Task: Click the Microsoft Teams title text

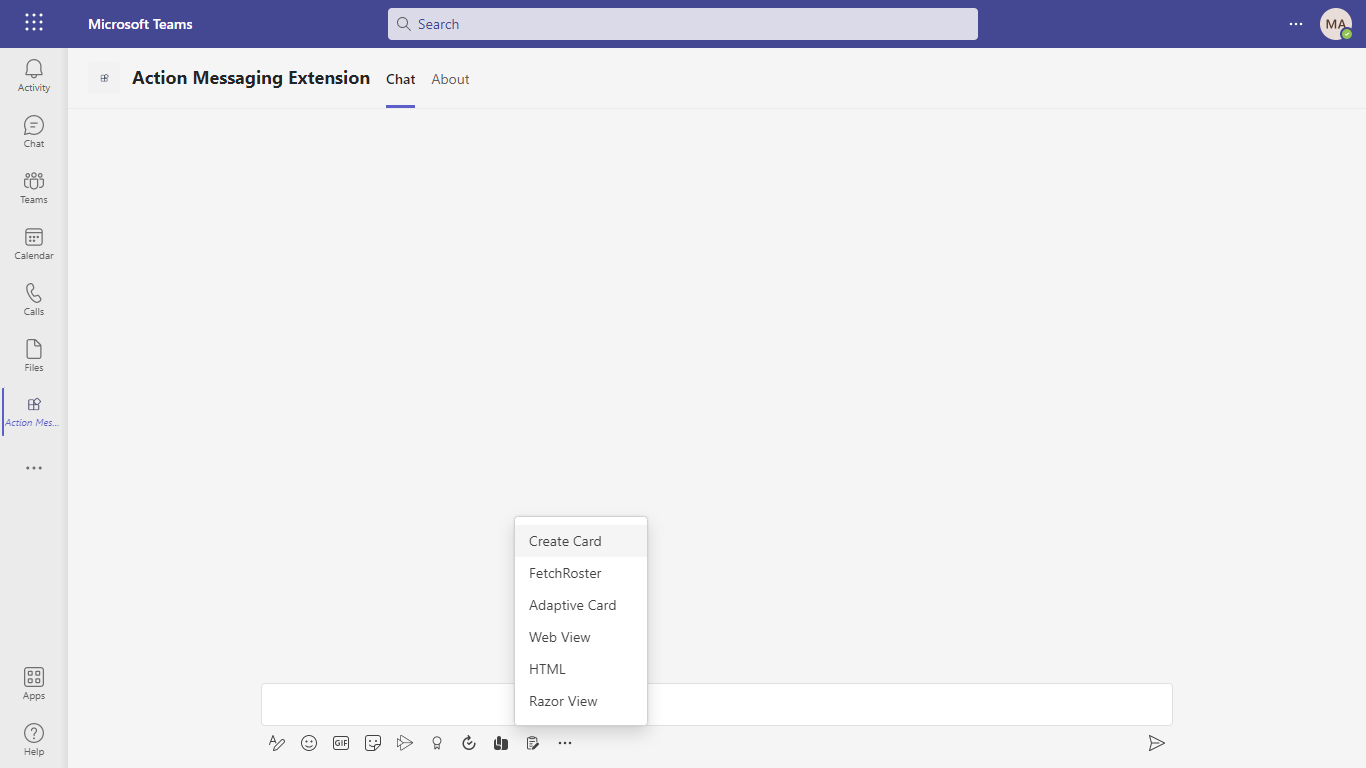Action: 140,24
